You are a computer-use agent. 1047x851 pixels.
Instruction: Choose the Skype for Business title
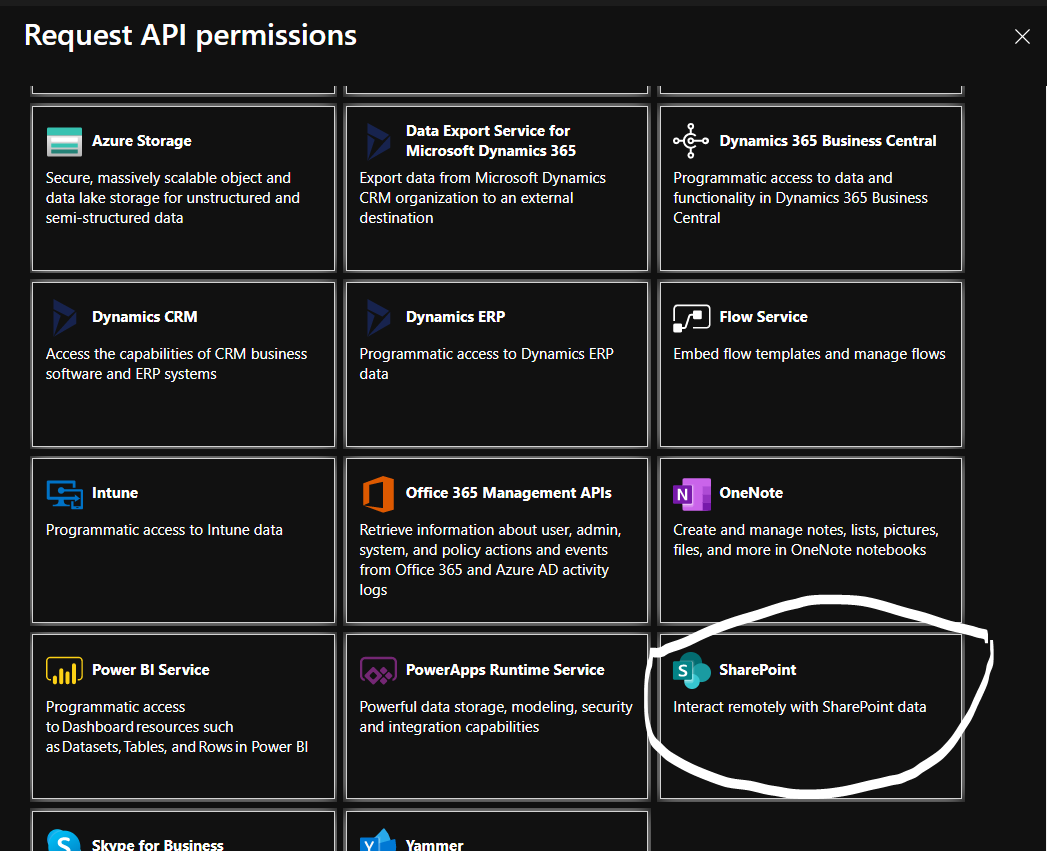point(158,844)
